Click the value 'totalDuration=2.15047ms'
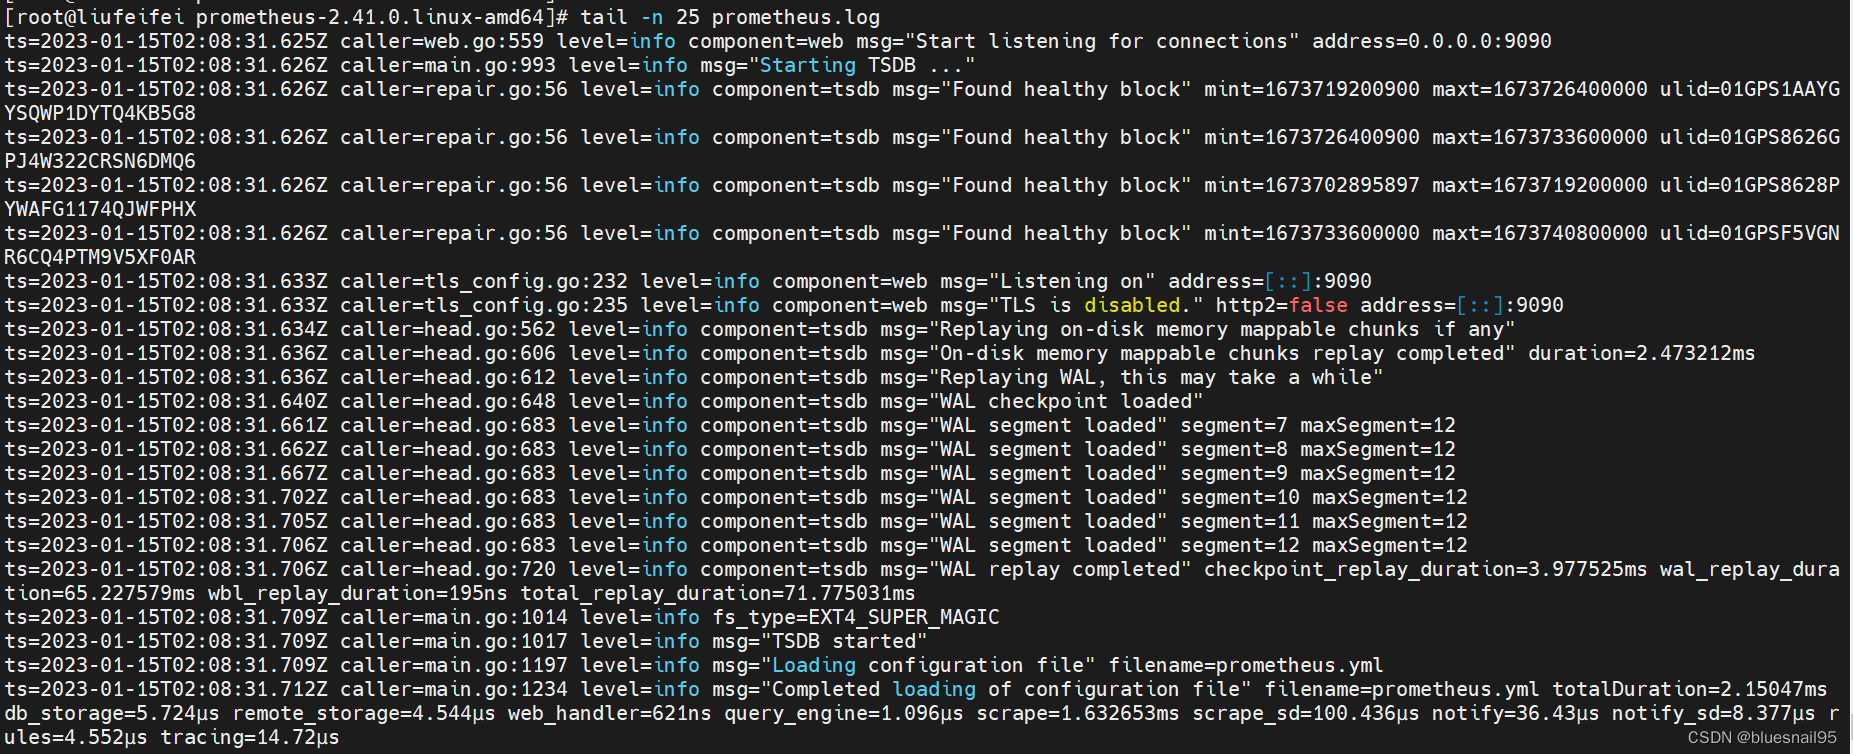This screenshot has width=1853, height=754. (x=1689, y=689)
